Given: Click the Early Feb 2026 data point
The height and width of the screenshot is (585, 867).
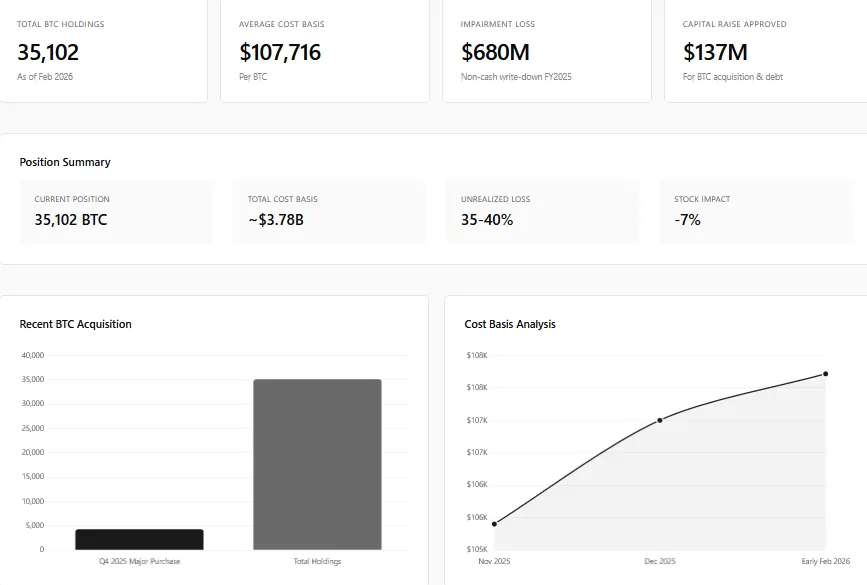Looking at the screenshot, I should coord(825,374).
